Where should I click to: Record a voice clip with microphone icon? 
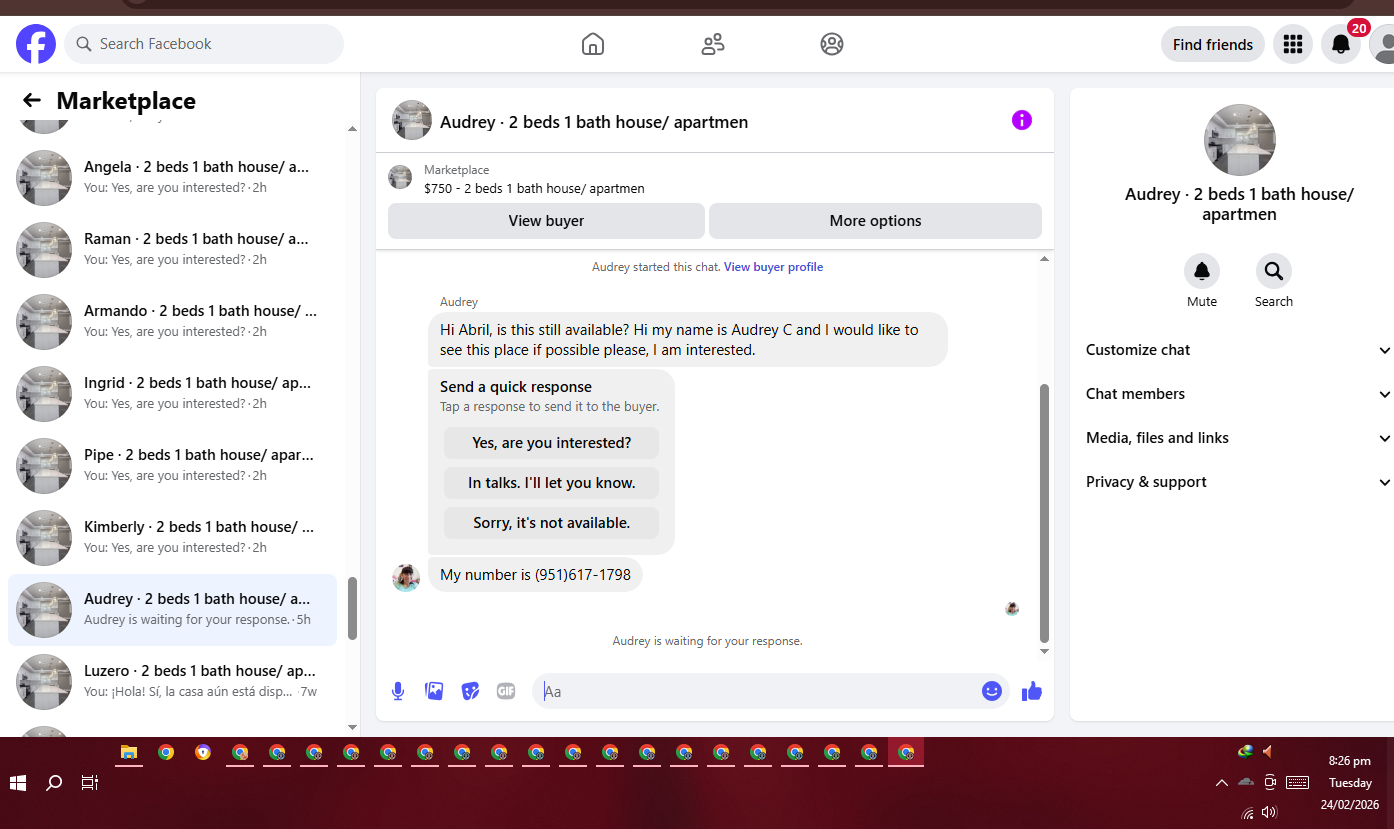(x=398, y=691)
